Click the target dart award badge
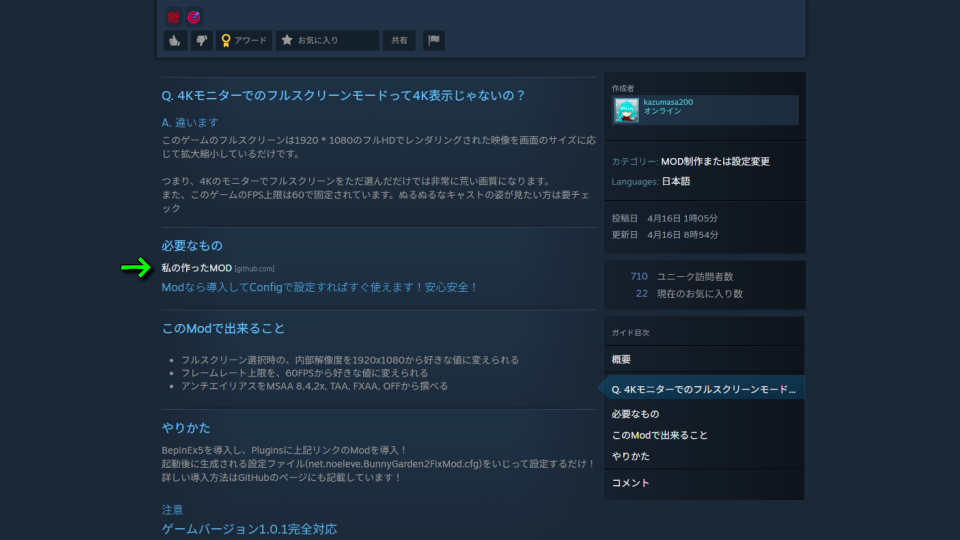The image size is (960, 540). coord(194,16)
